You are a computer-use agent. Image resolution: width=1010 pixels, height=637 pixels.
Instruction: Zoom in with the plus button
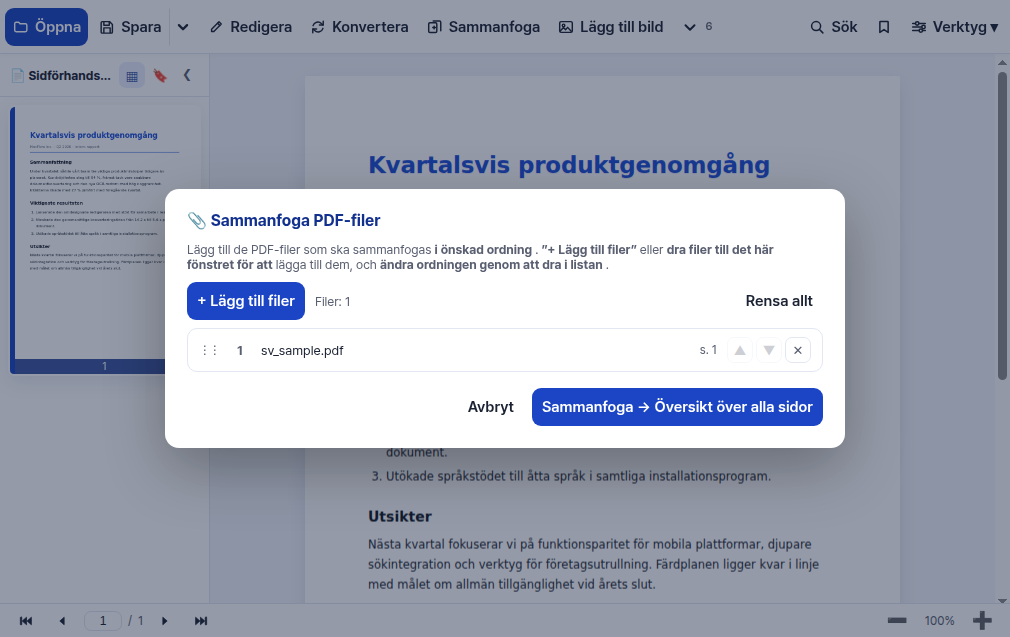tap(982, 621)
